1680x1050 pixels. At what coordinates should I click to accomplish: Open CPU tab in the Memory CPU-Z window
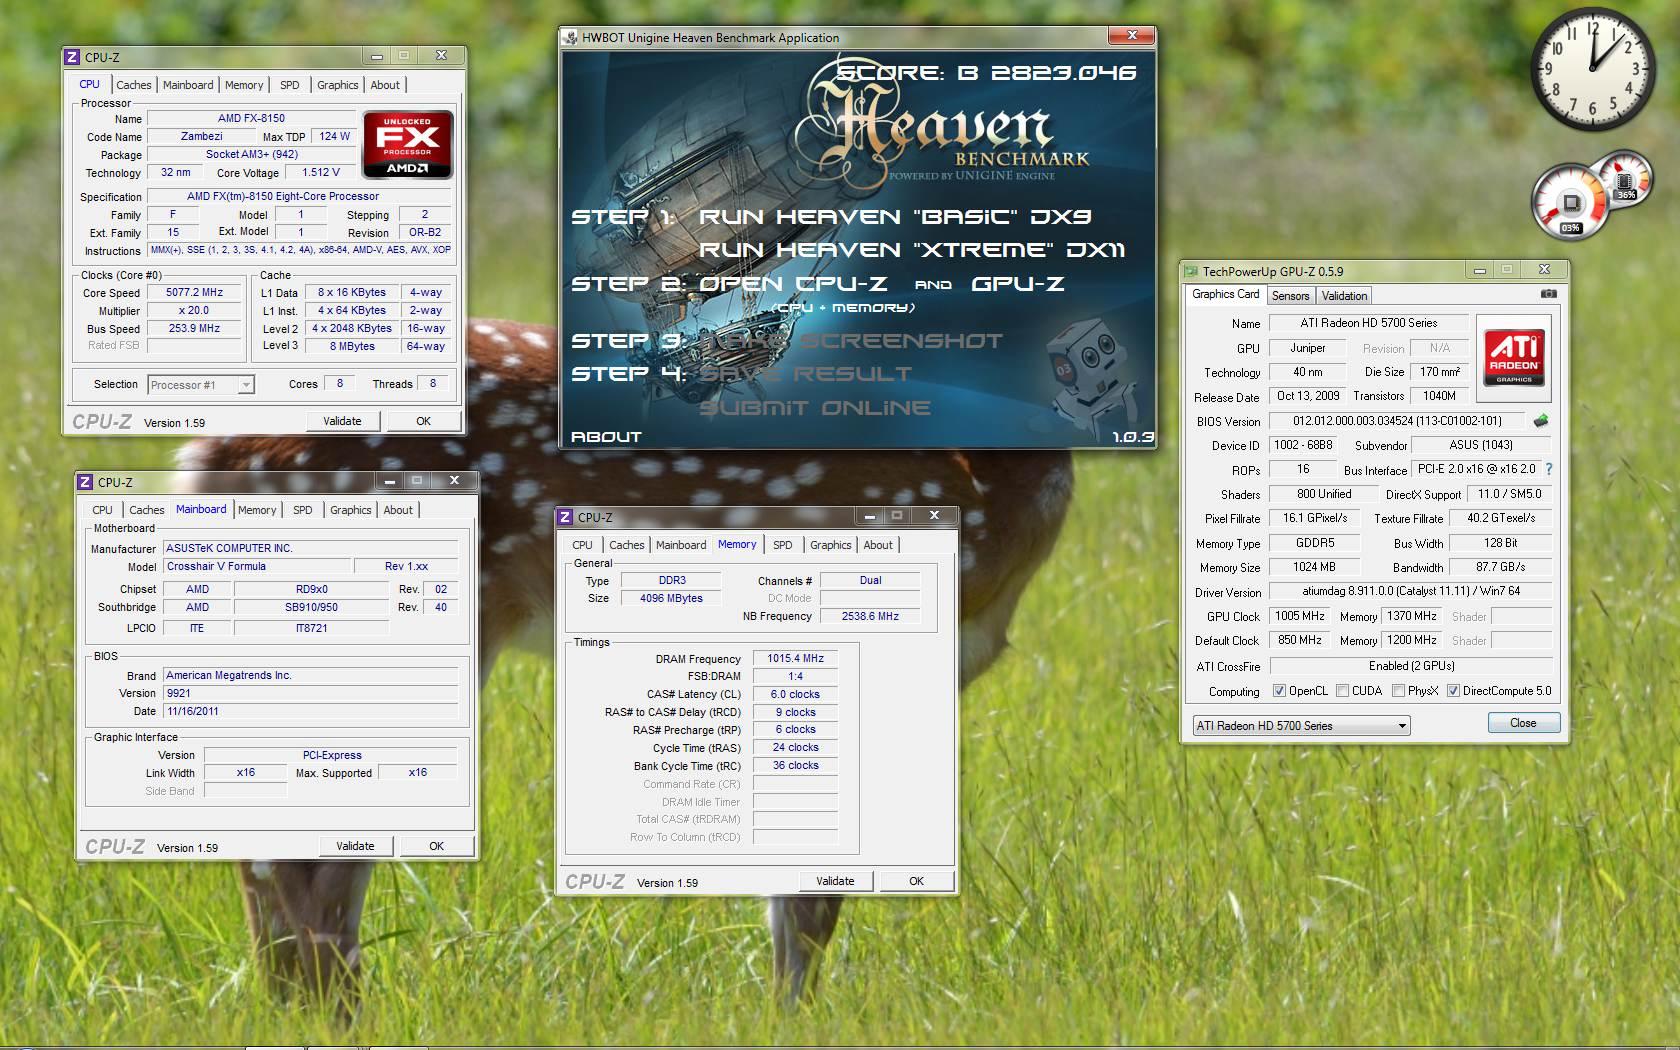582,545
